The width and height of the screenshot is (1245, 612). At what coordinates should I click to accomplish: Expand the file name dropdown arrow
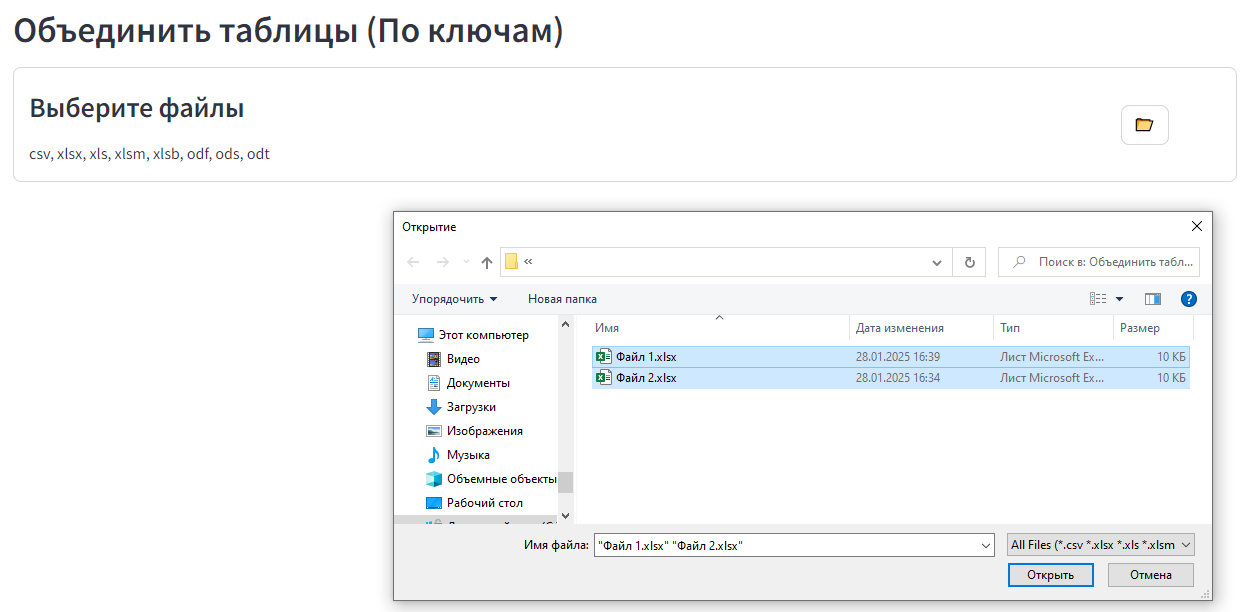coord(985,545)
